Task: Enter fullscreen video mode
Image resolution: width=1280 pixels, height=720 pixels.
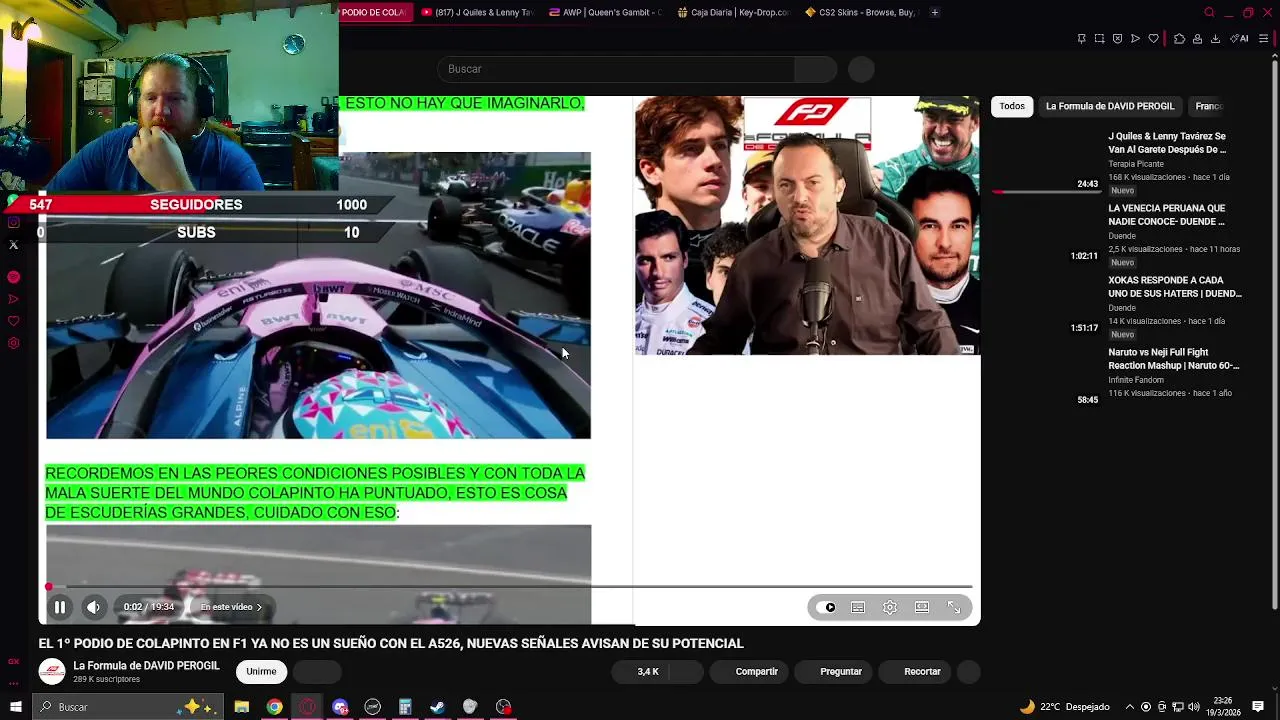Action: pos(954,607)
